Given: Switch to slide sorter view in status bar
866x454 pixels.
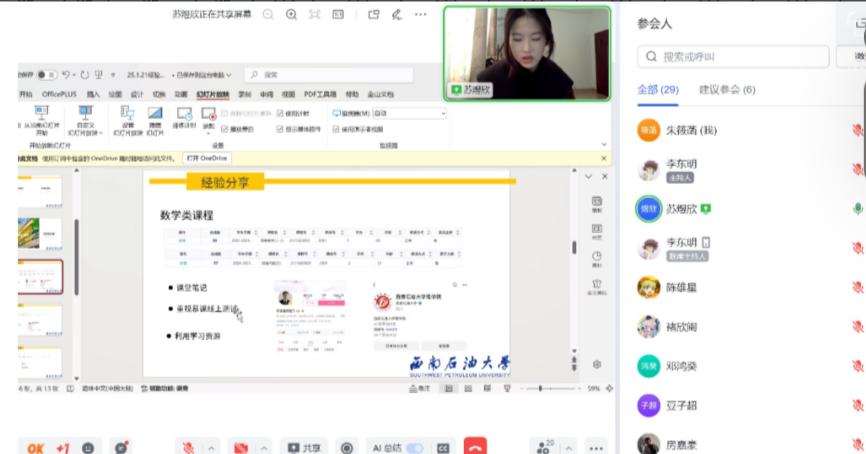Looking at the screenshot, I should point(468,389).
